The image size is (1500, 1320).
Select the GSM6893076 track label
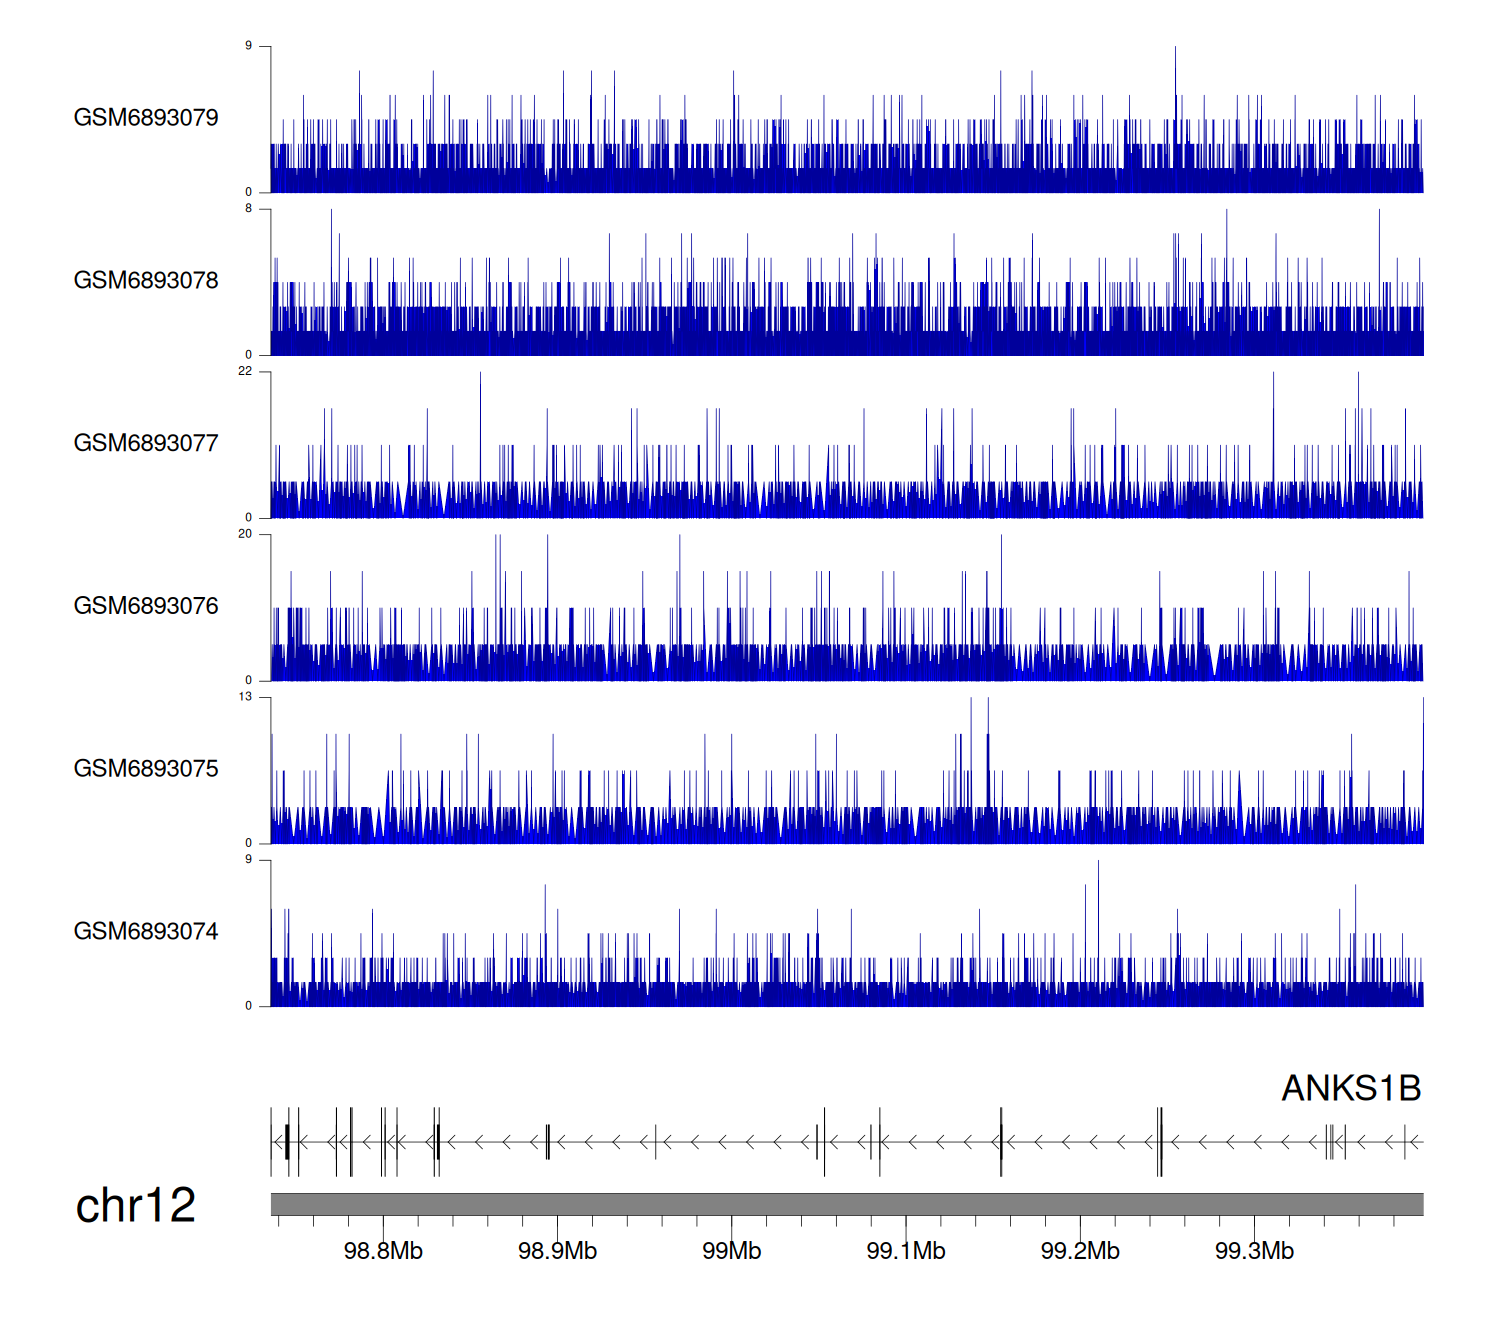click(146, 606)
